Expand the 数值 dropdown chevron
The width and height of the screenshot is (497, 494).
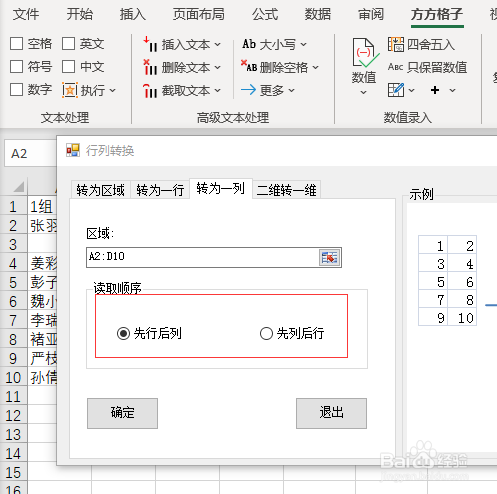(364, 93)
